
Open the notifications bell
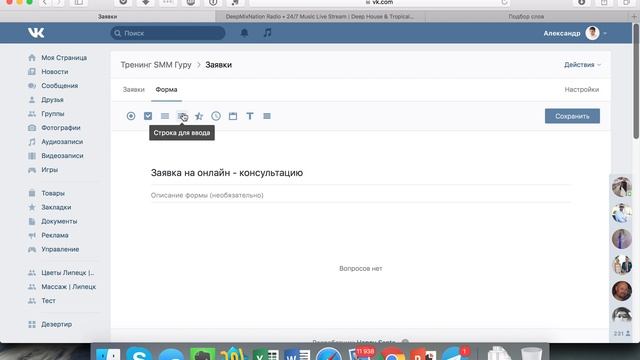tap(244, 33)
